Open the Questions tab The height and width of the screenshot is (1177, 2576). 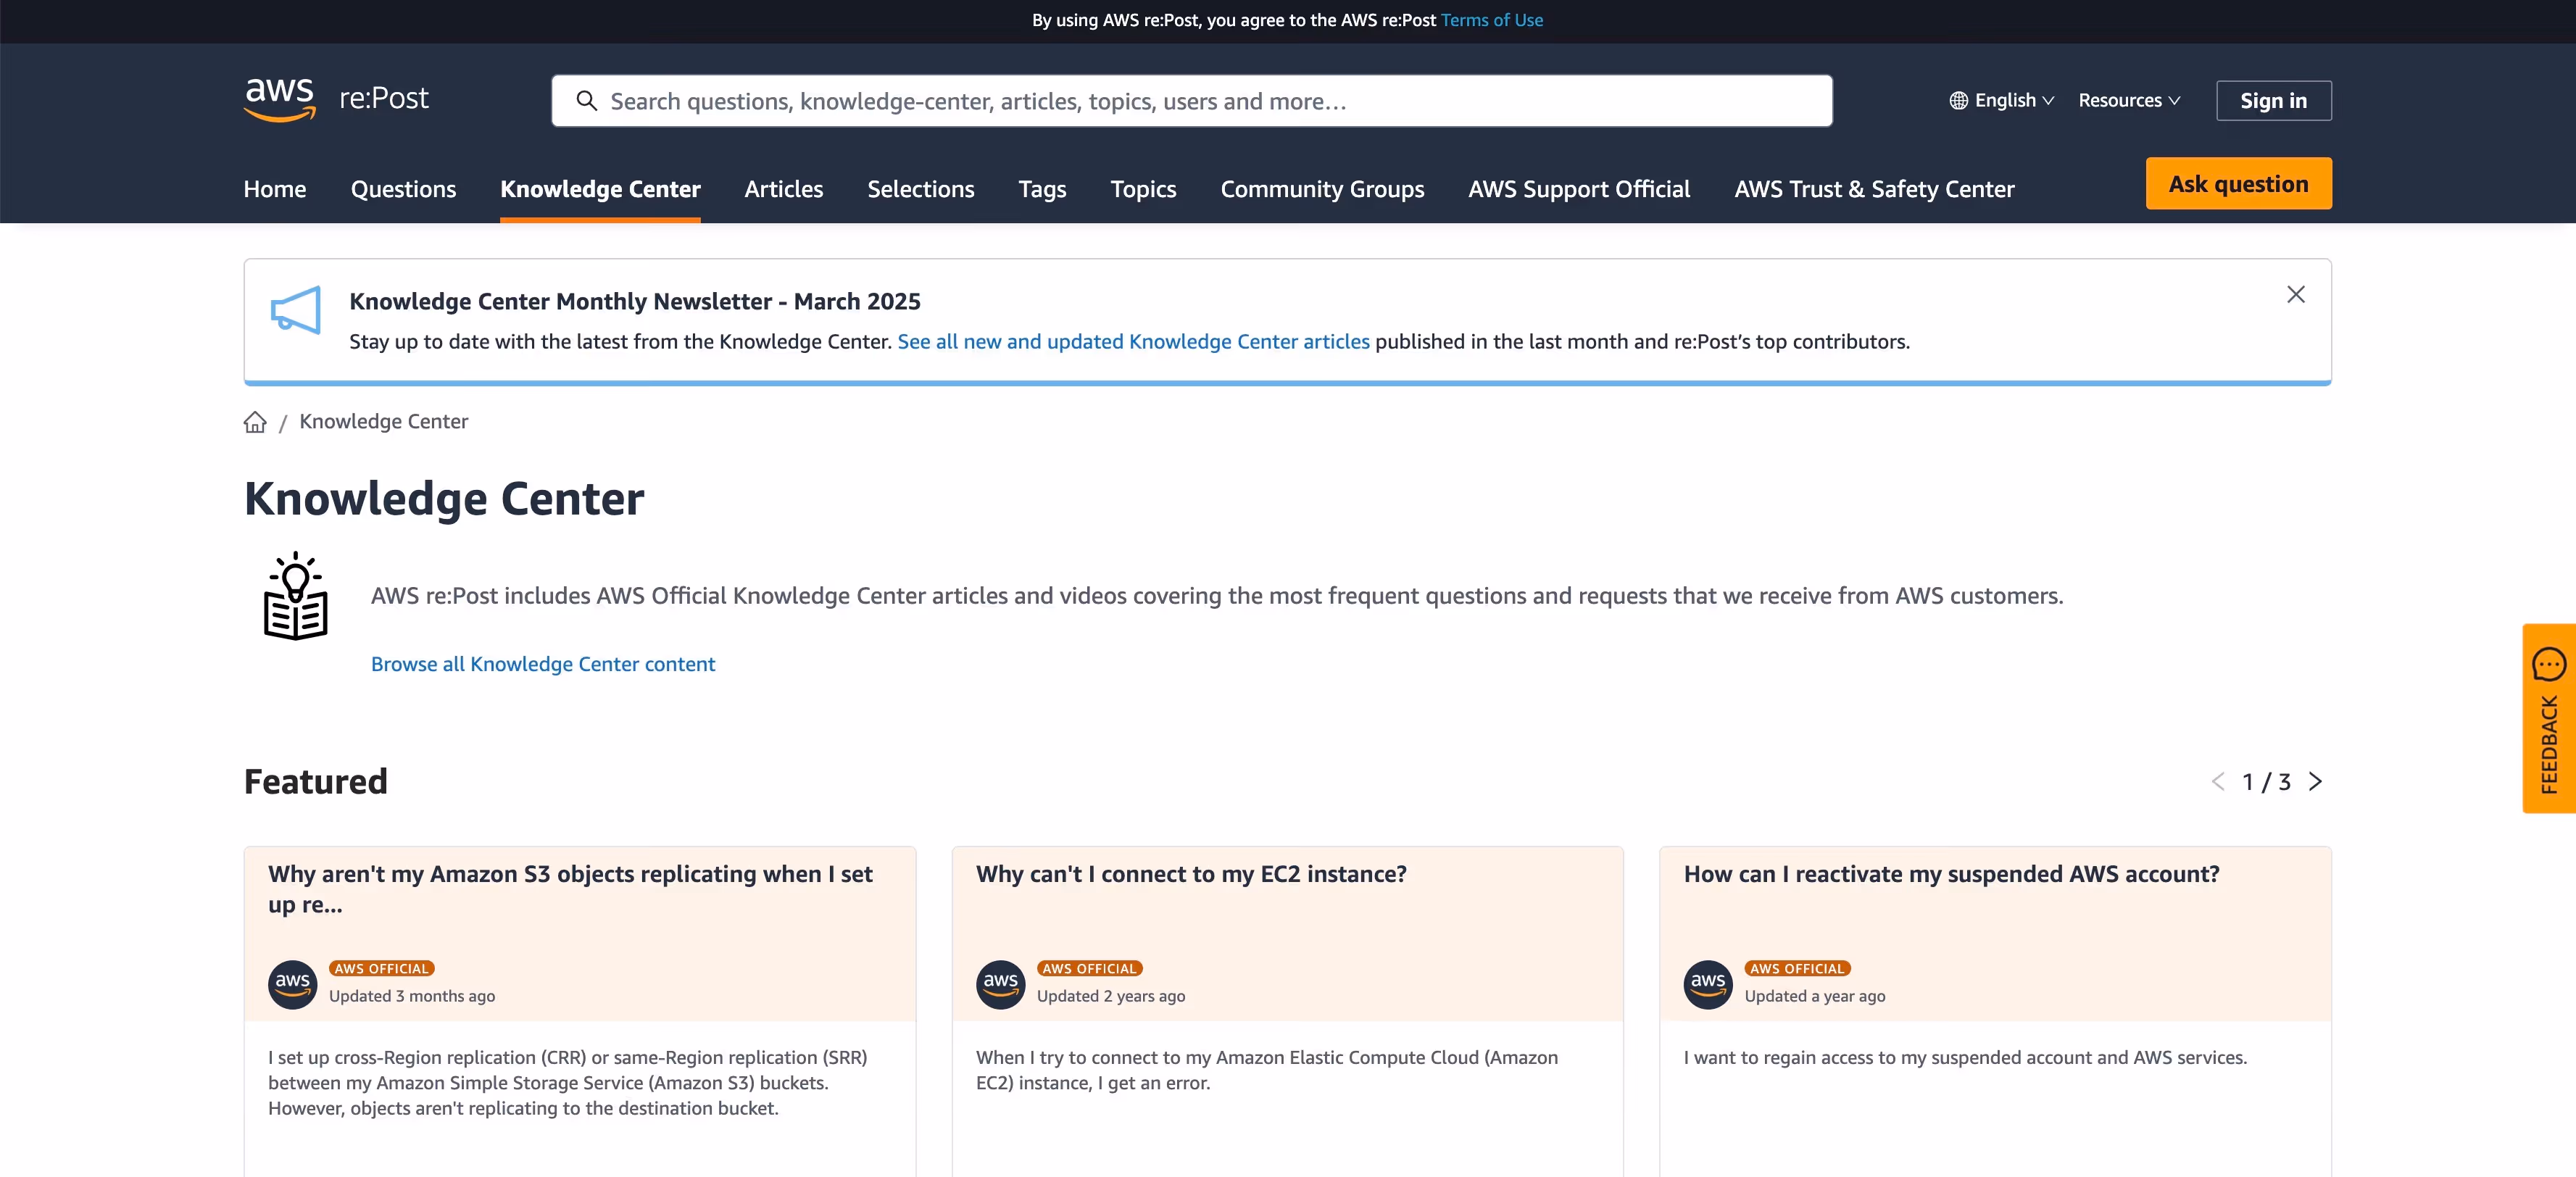(x=403, y=189)
